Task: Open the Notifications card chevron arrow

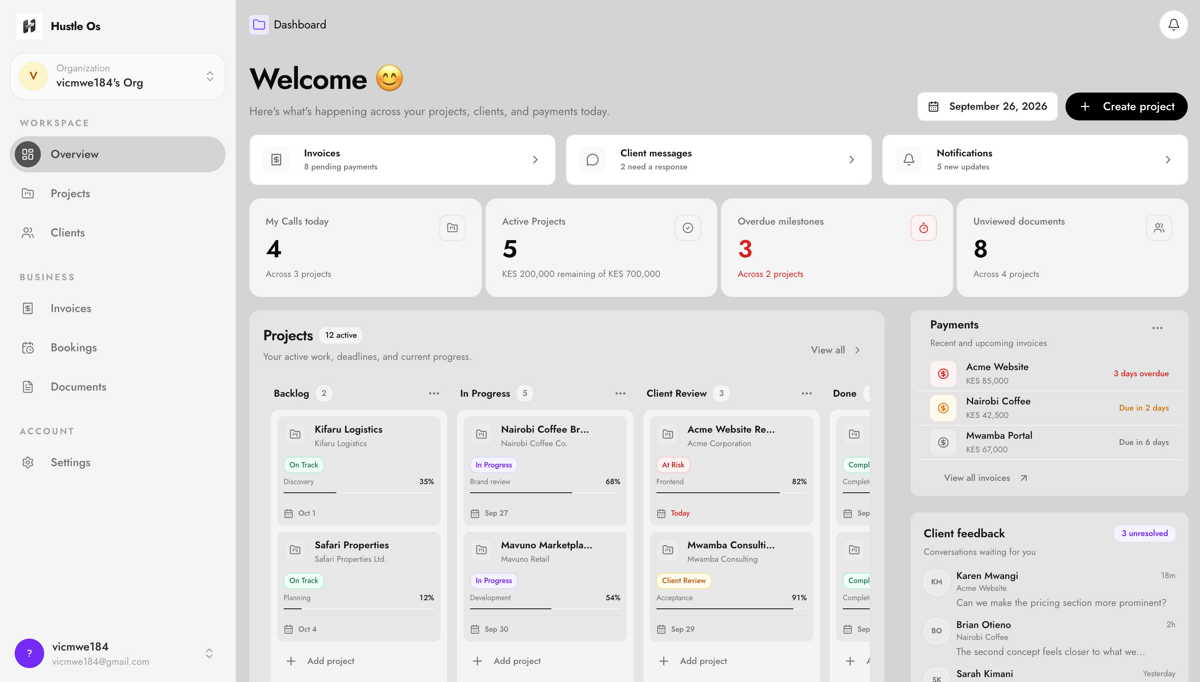Action: 1168,160
